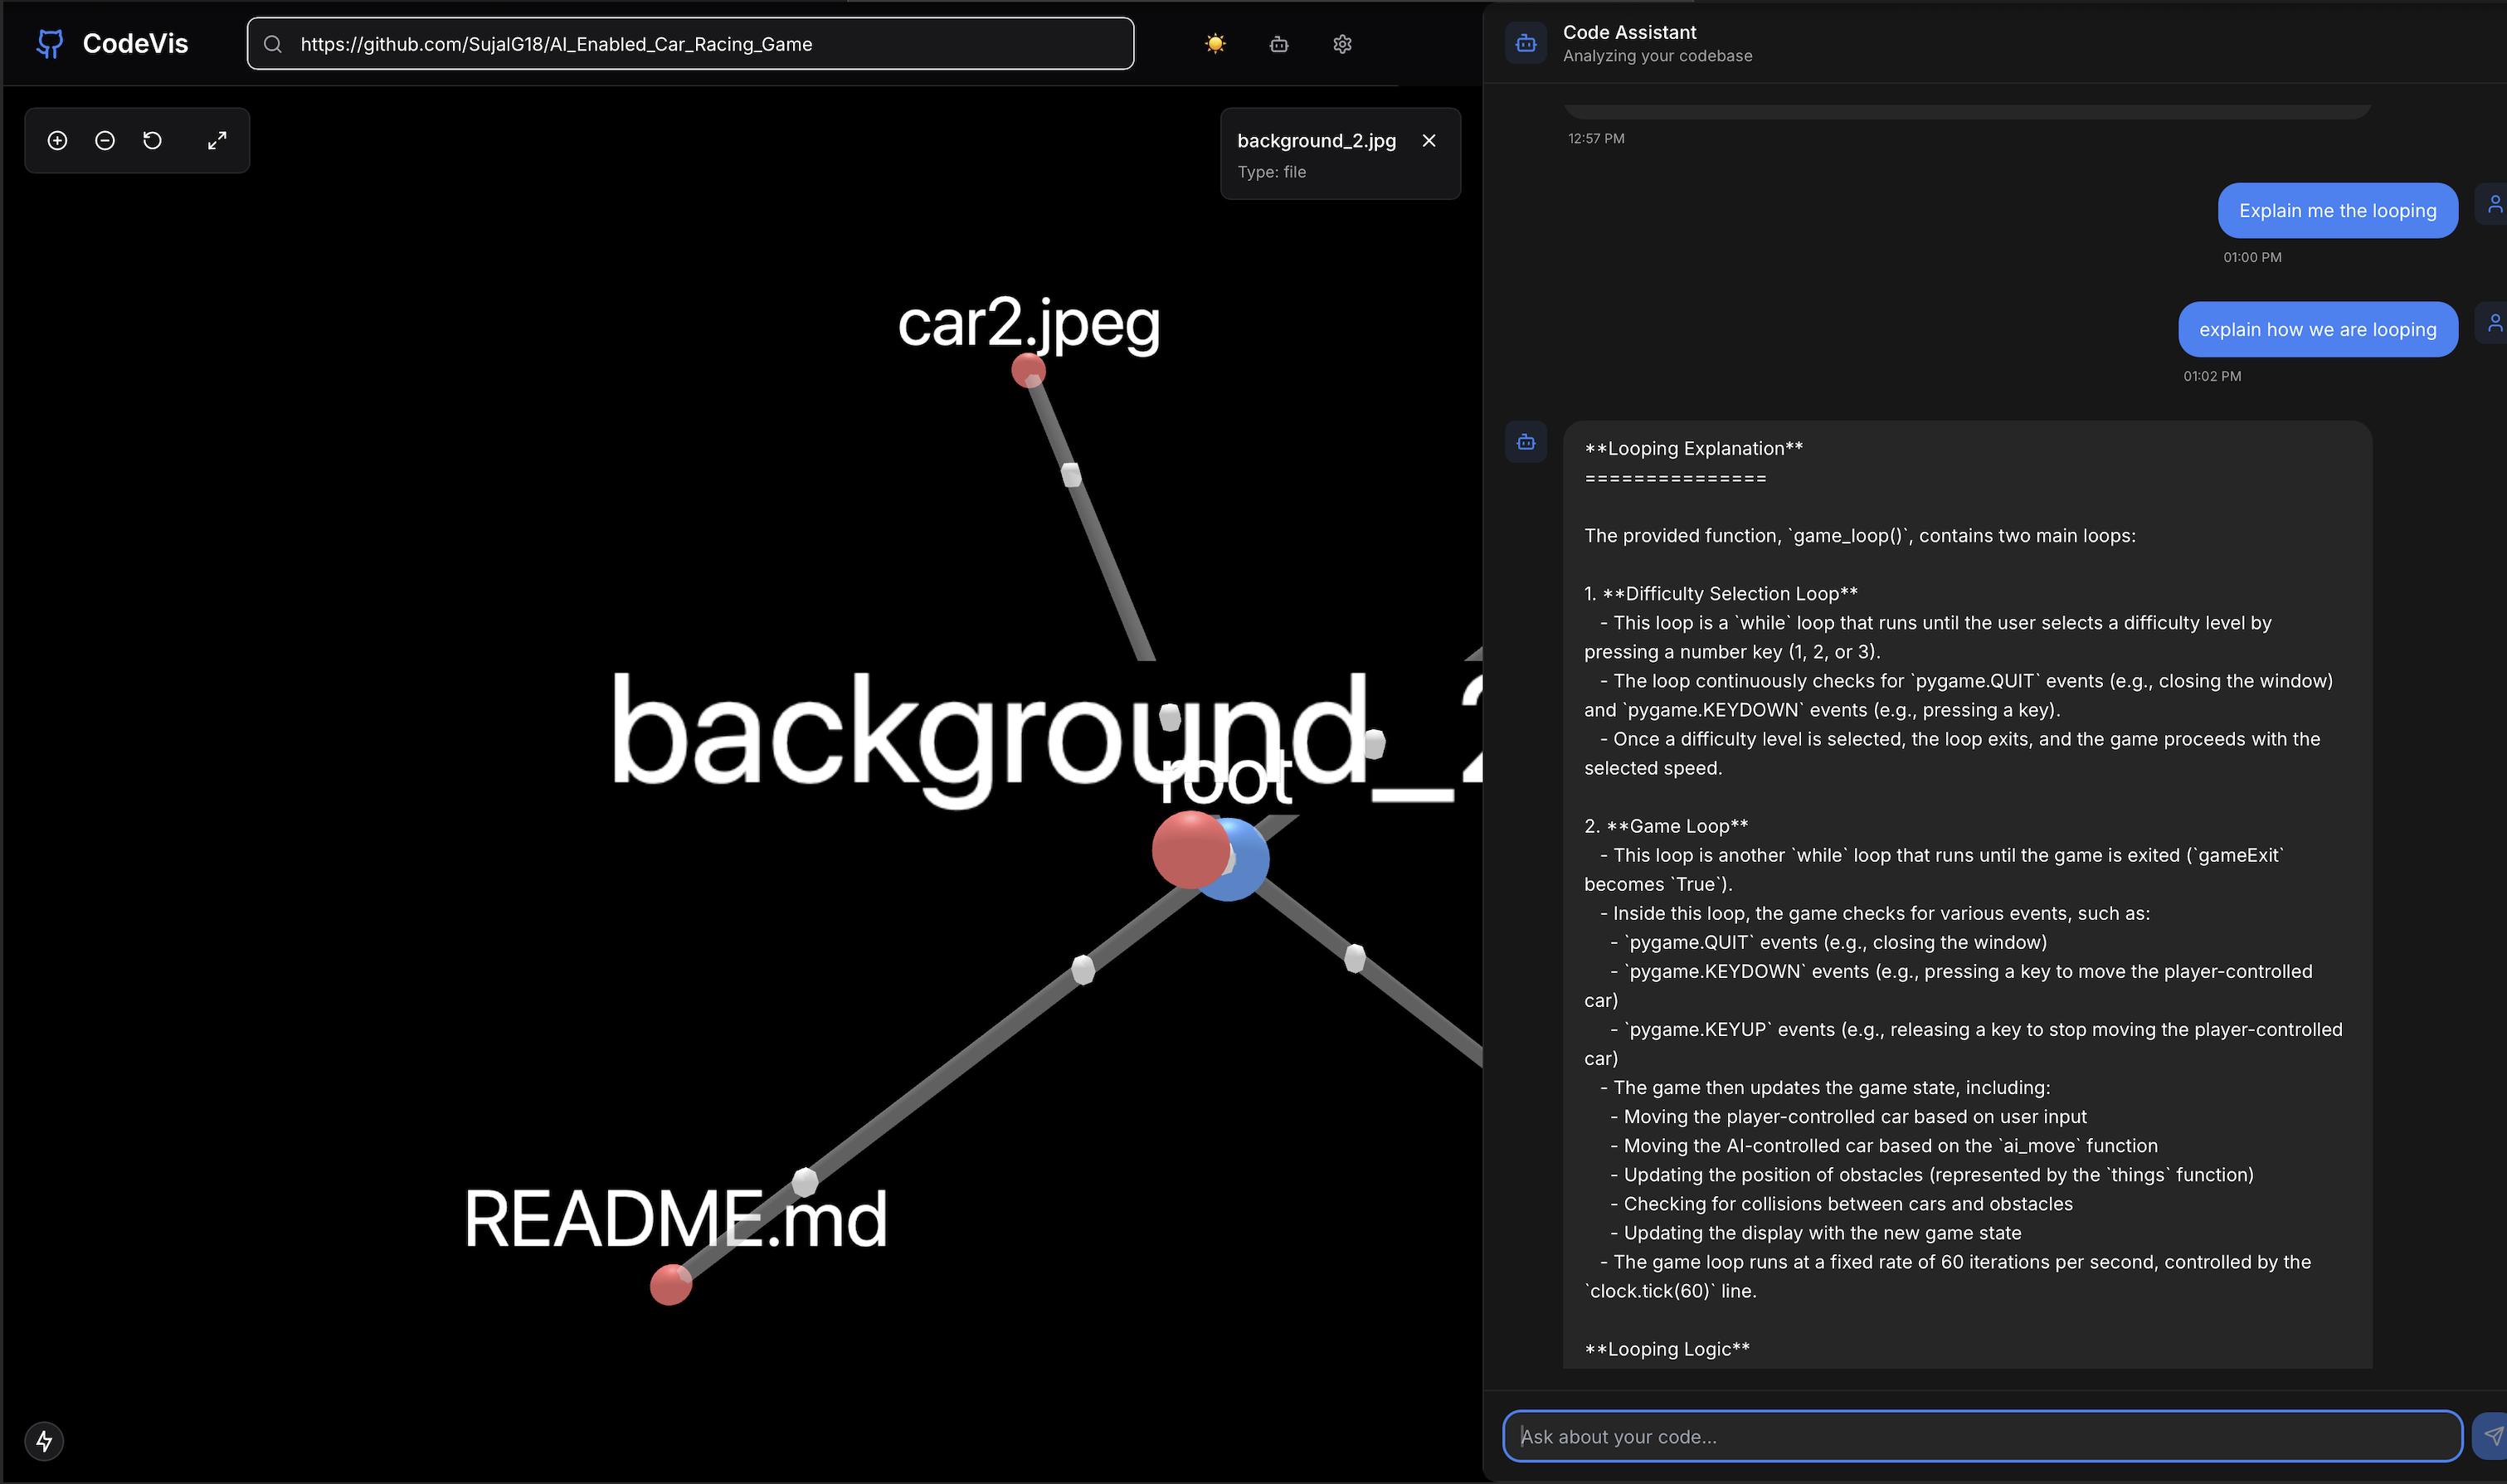Click the zoom out icon

point(105,141)
